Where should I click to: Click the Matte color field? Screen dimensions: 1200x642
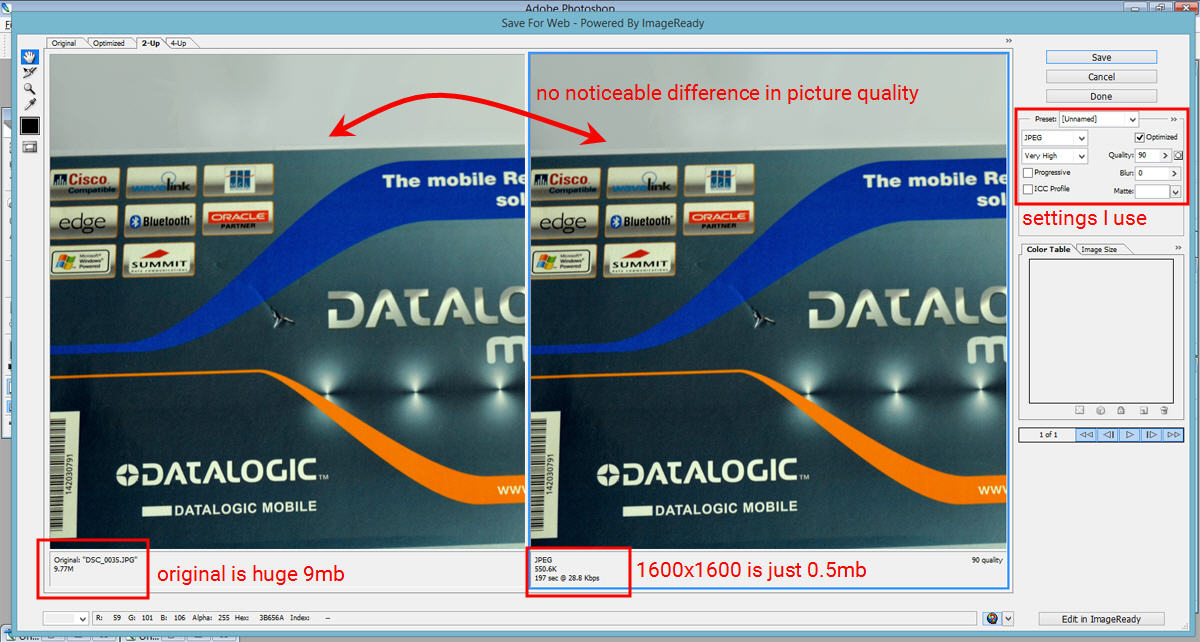(x=1152, y=191)
